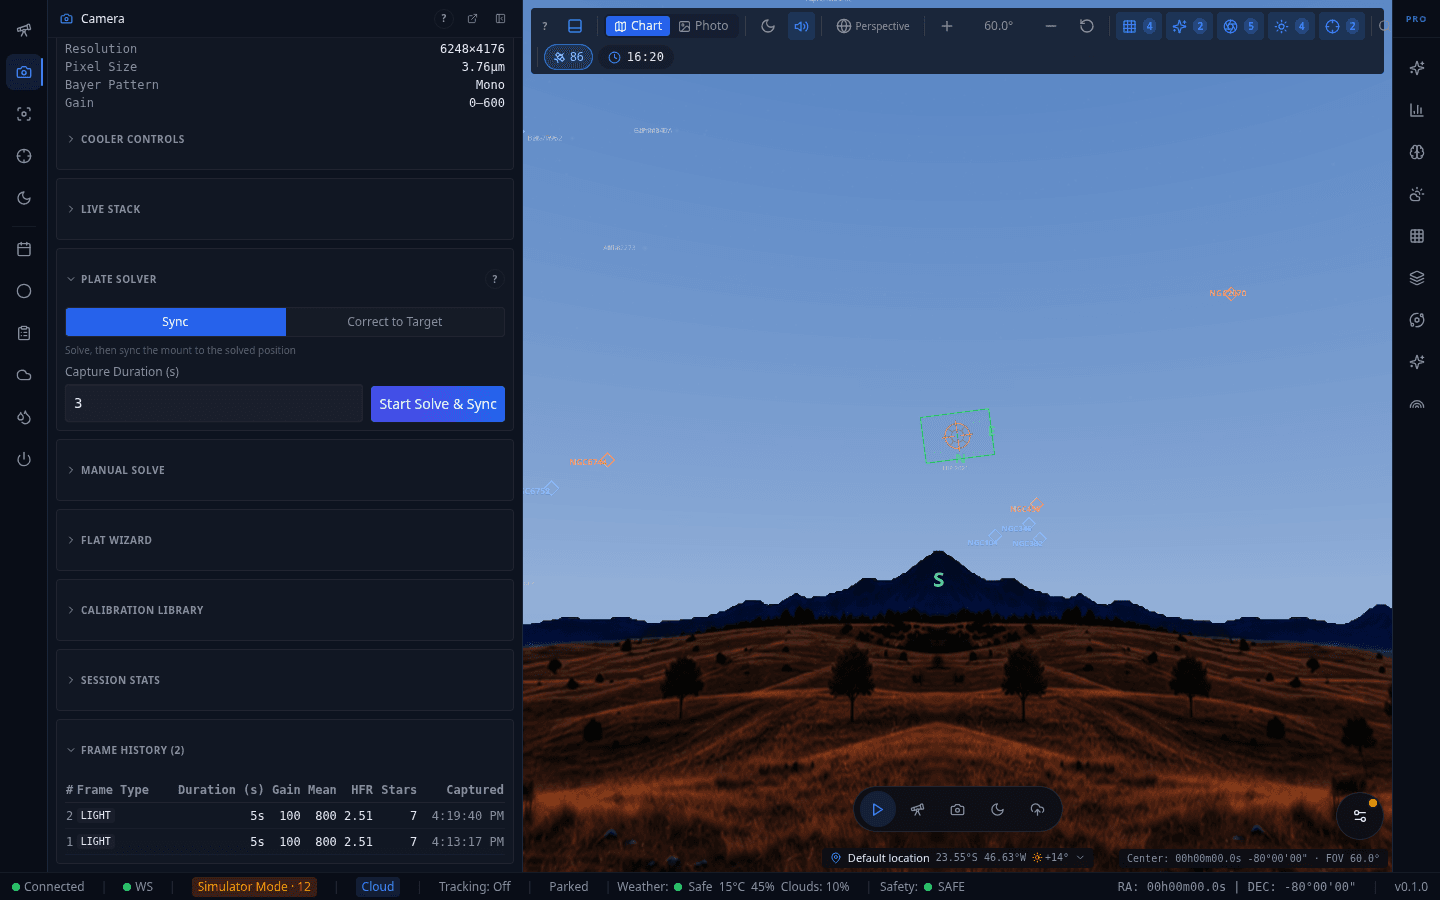Open the telescope mount panel in the sidebar

click(x=24, y=30)
